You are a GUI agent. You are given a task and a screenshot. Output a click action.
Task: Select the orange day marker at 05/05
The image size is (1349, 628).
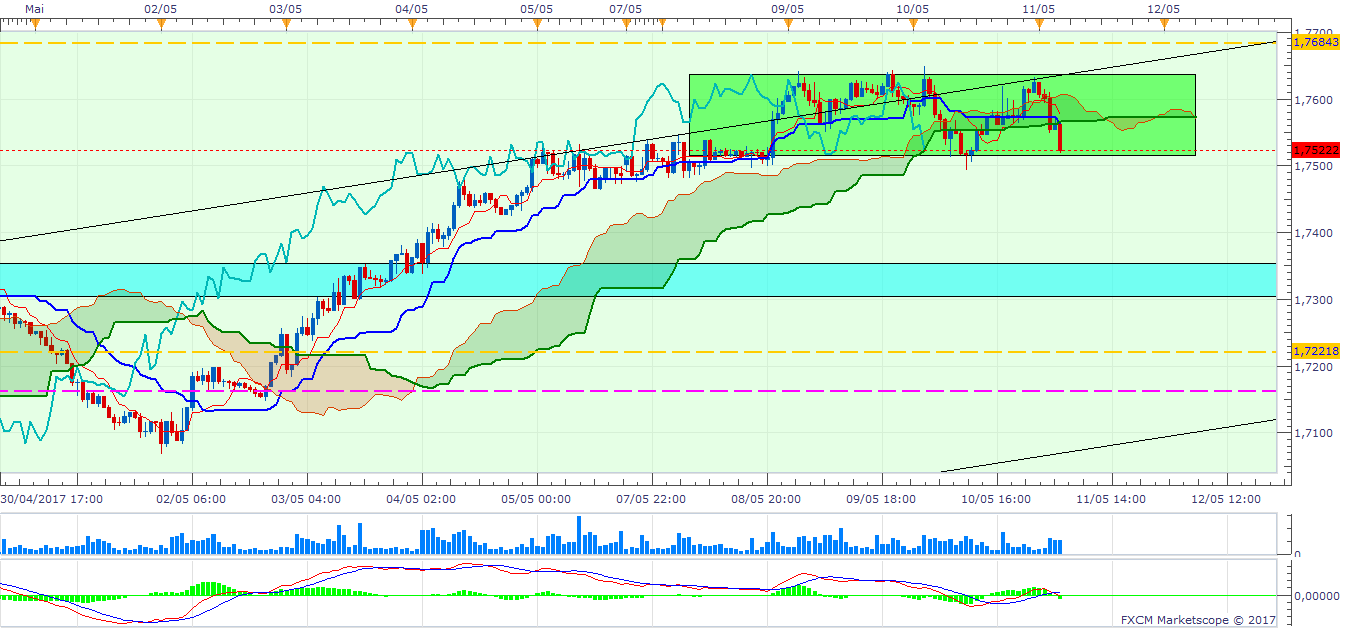pos(537,25)
